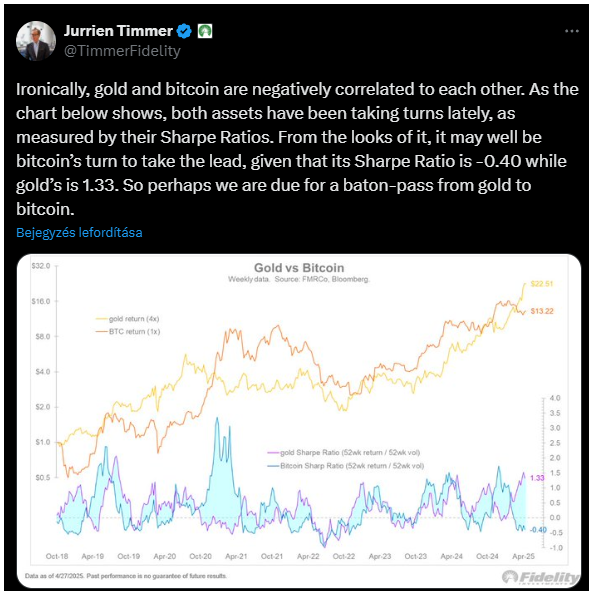The width and height of the screenshot is (593, 595).
Task: Open the three-dot more options menu
Action: 571,31
